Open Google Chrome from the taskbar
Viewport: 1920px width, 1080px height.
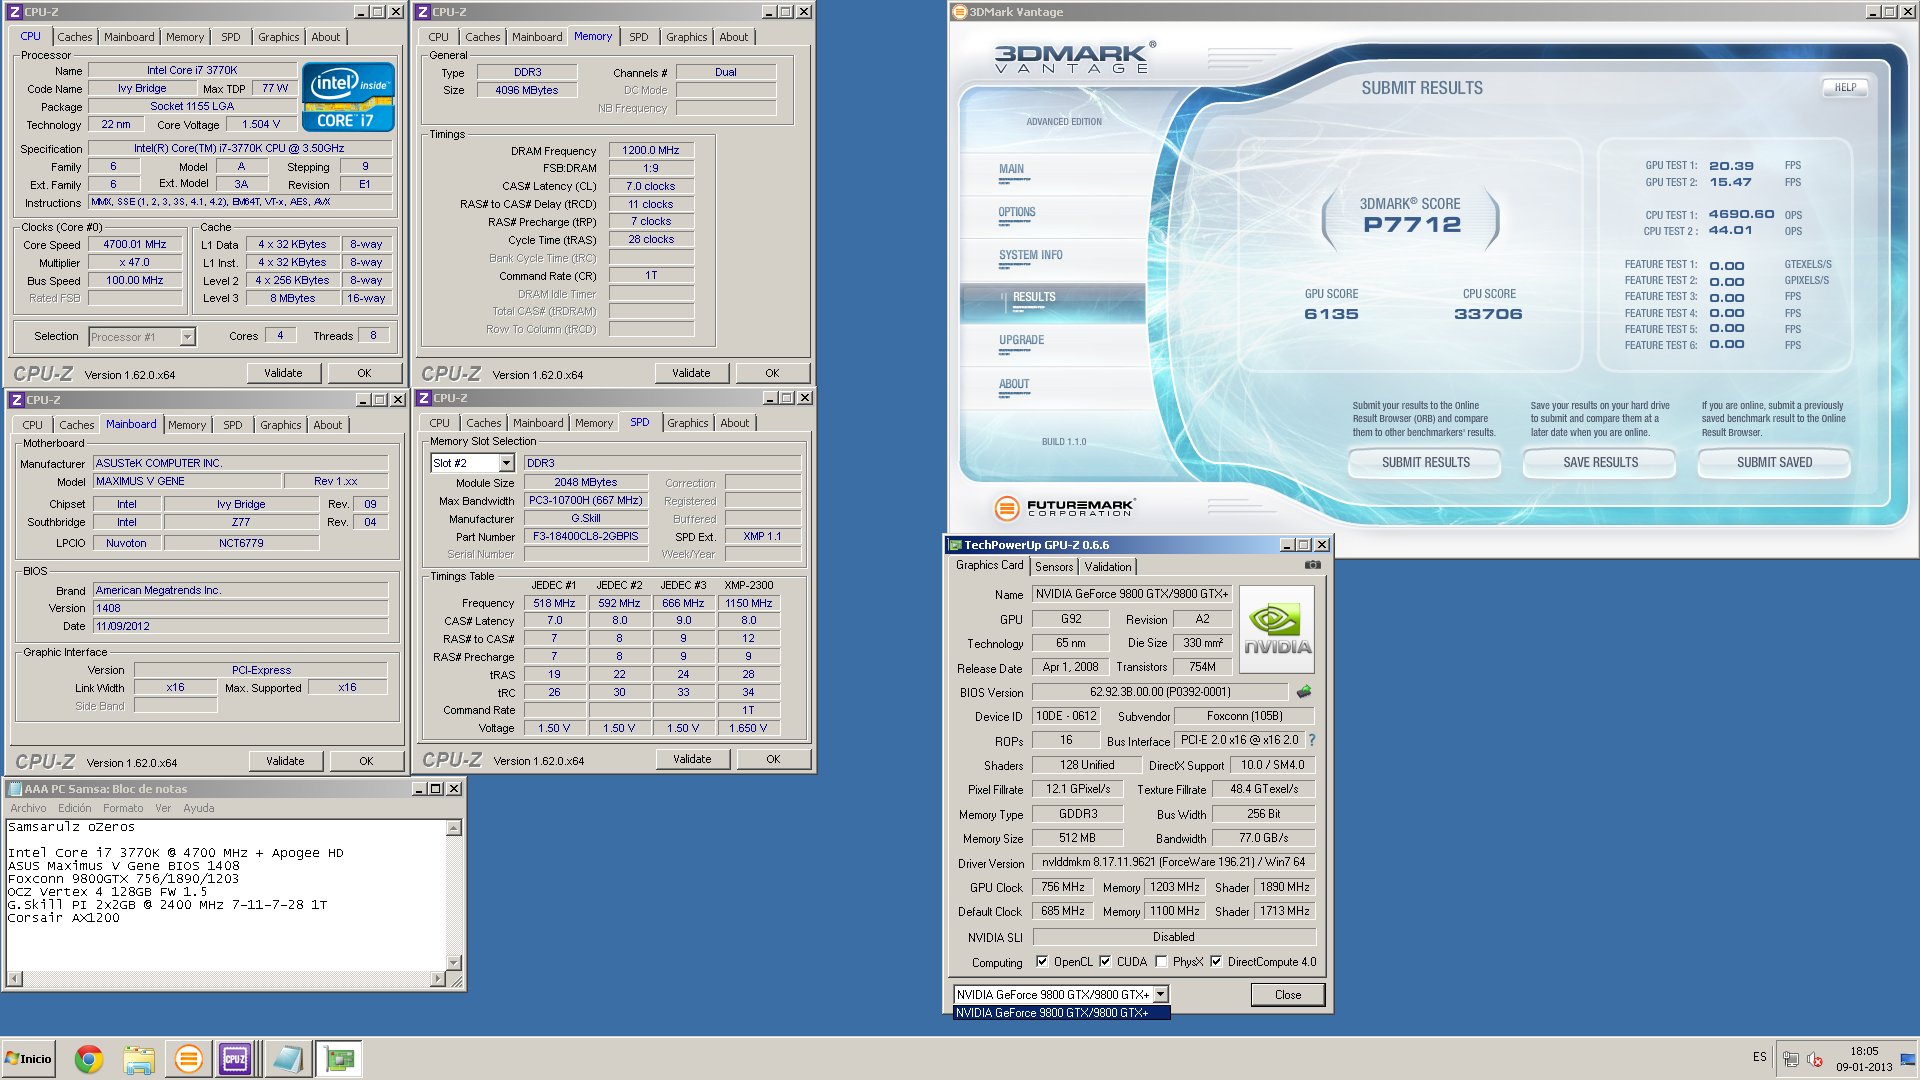click(89, 1059)
